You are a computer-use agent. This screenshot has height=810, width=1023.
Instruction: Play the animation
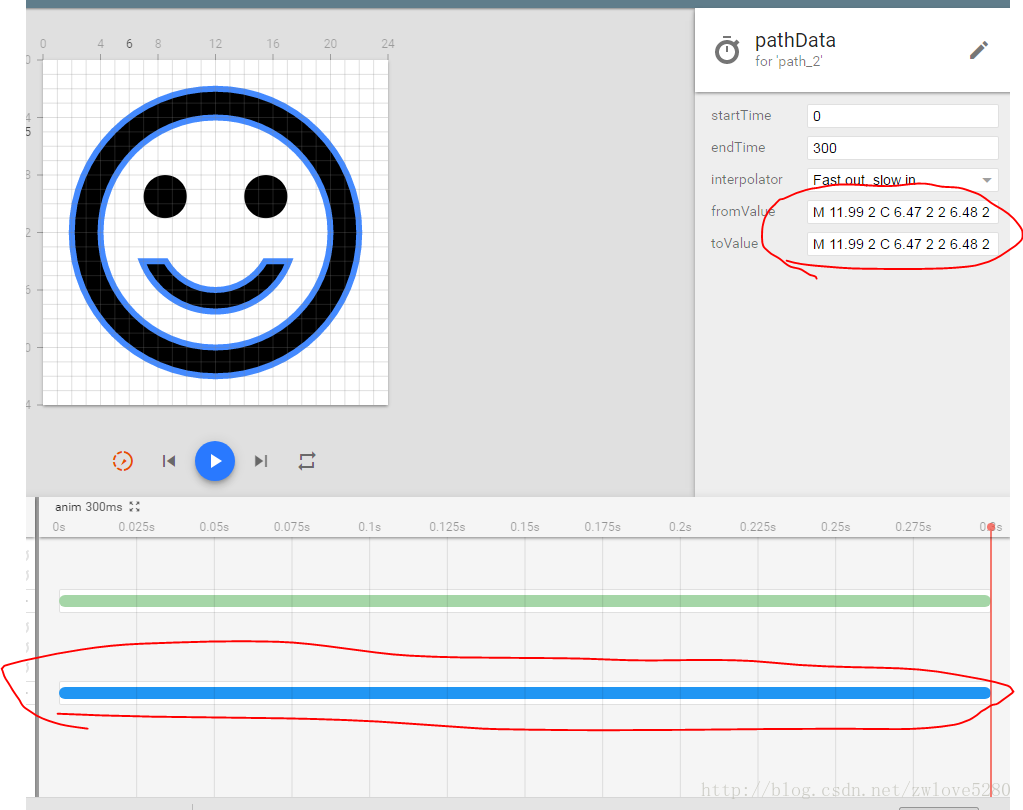pos(215,461)
